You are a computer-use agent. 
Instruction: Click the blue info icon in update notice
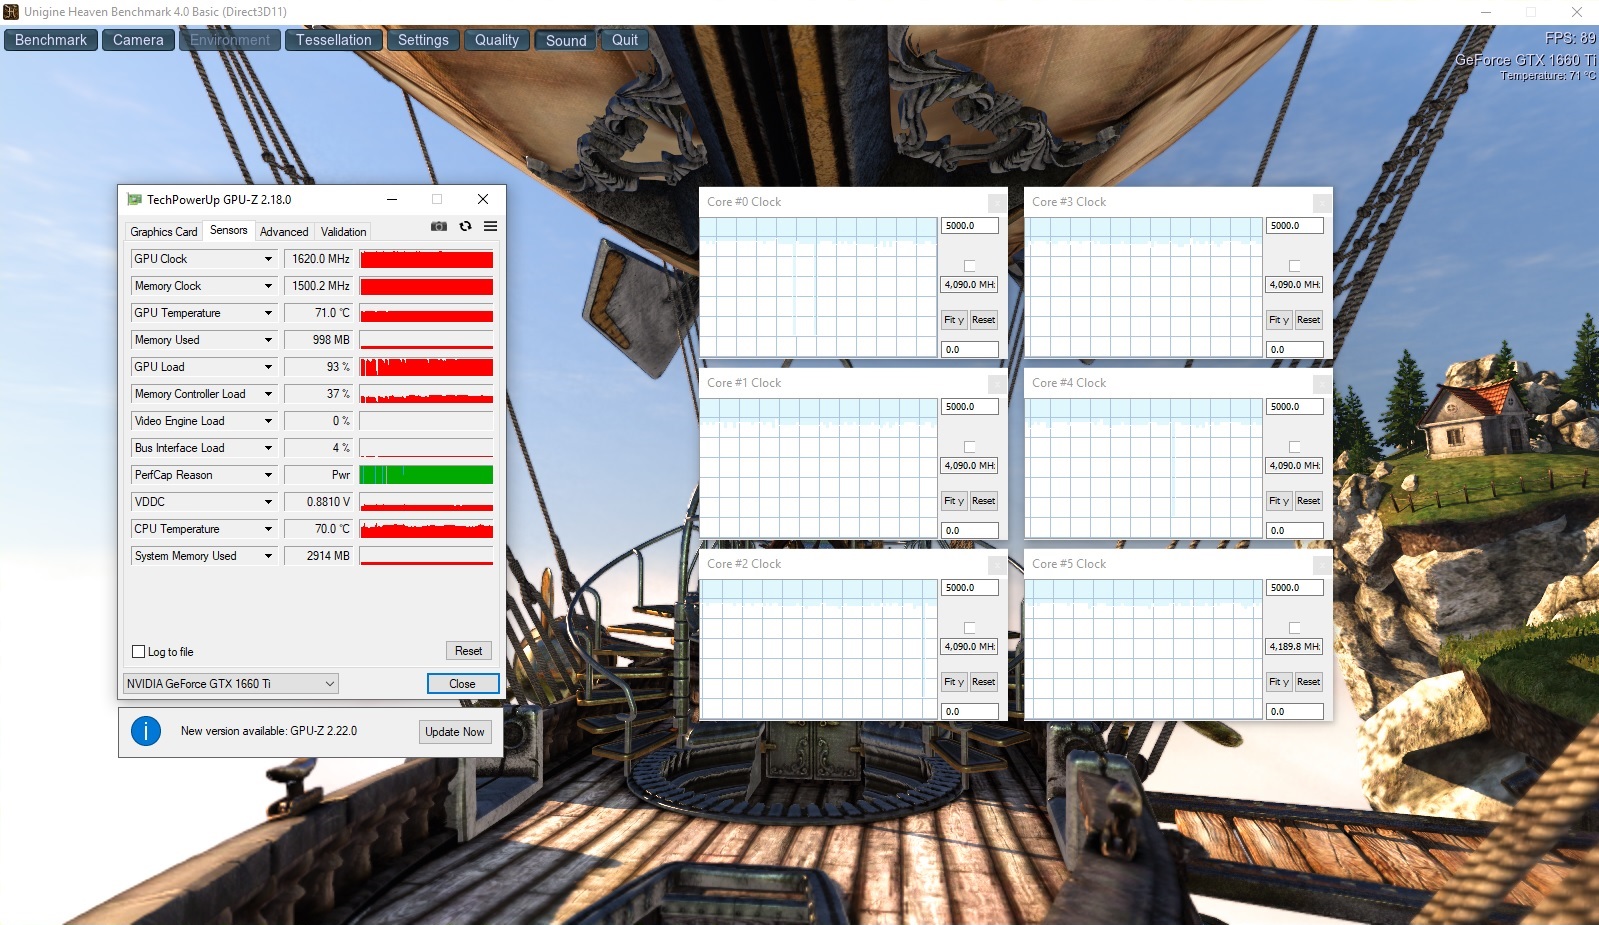click(146, 731)
